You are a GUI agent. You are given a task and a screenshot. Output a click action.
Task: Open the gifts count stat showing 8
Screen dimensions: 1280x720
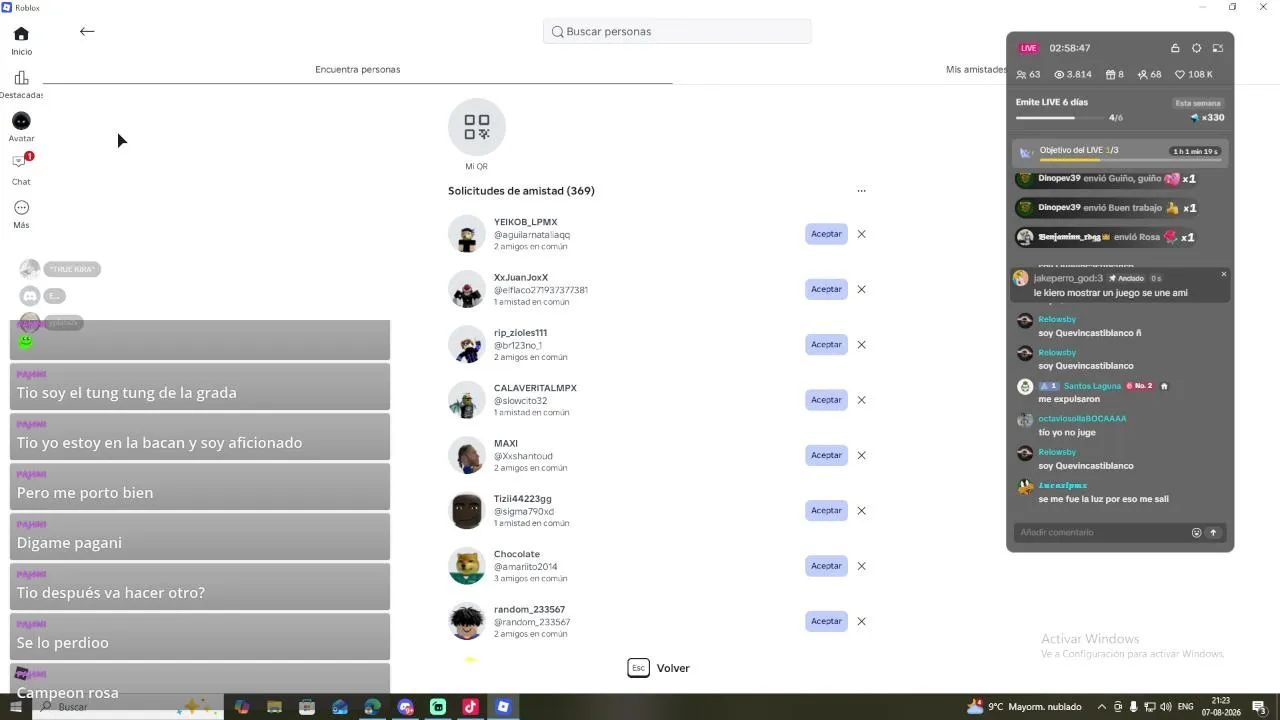(1115, 75)
